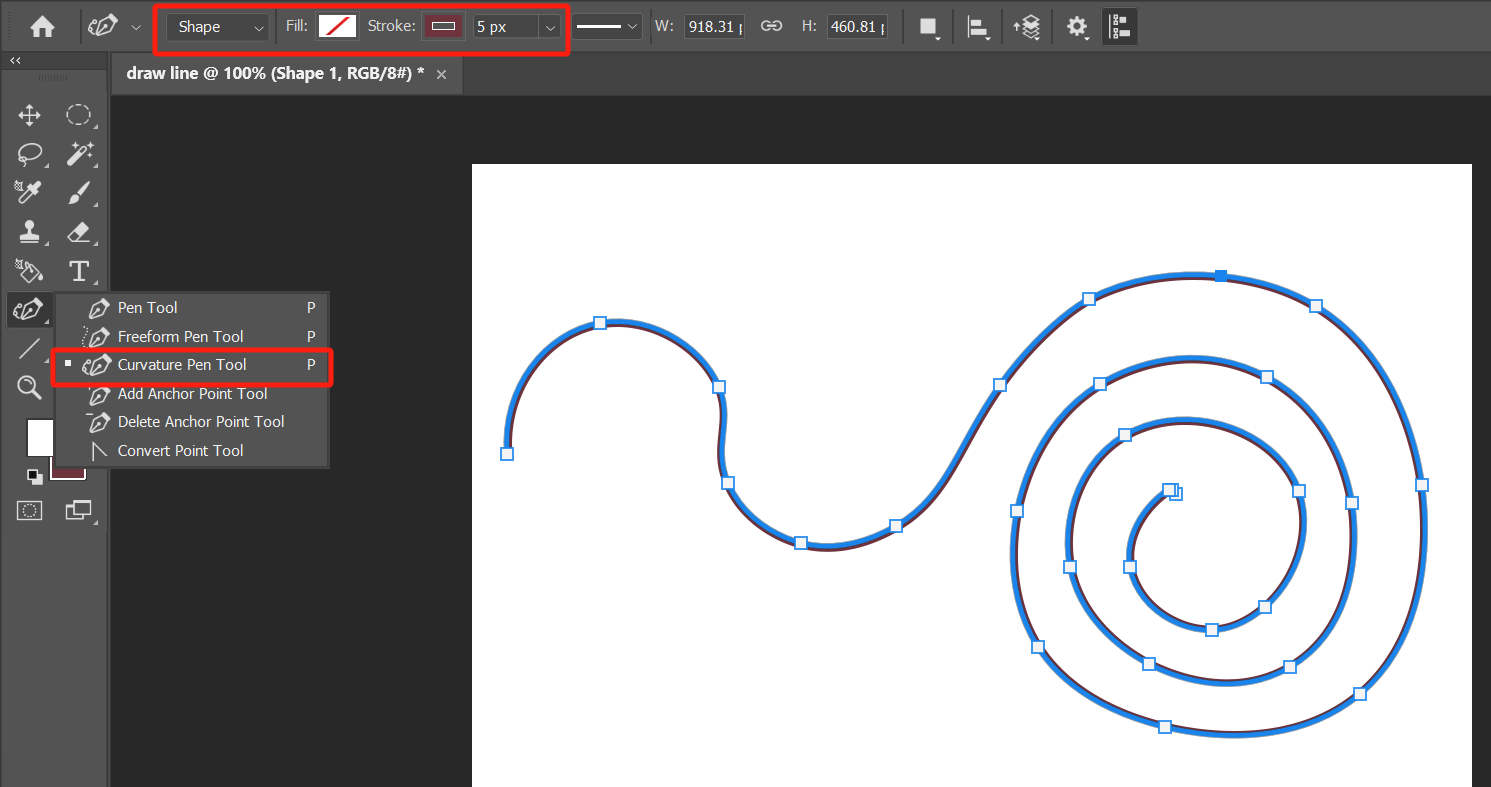Viewport: 1491px width, 787px height.
Task: Toggle path alignment options
Action: 978,26
